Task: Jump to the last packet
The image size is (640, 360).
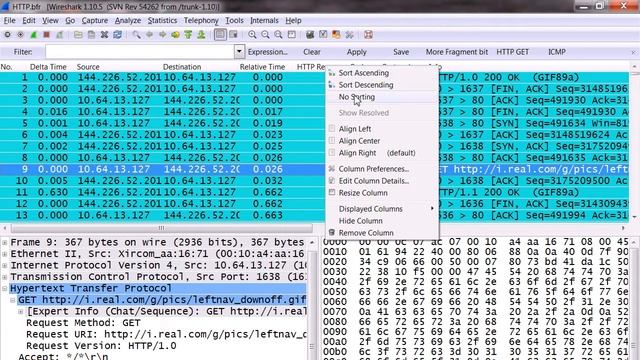Action: (x=201, y=35)
